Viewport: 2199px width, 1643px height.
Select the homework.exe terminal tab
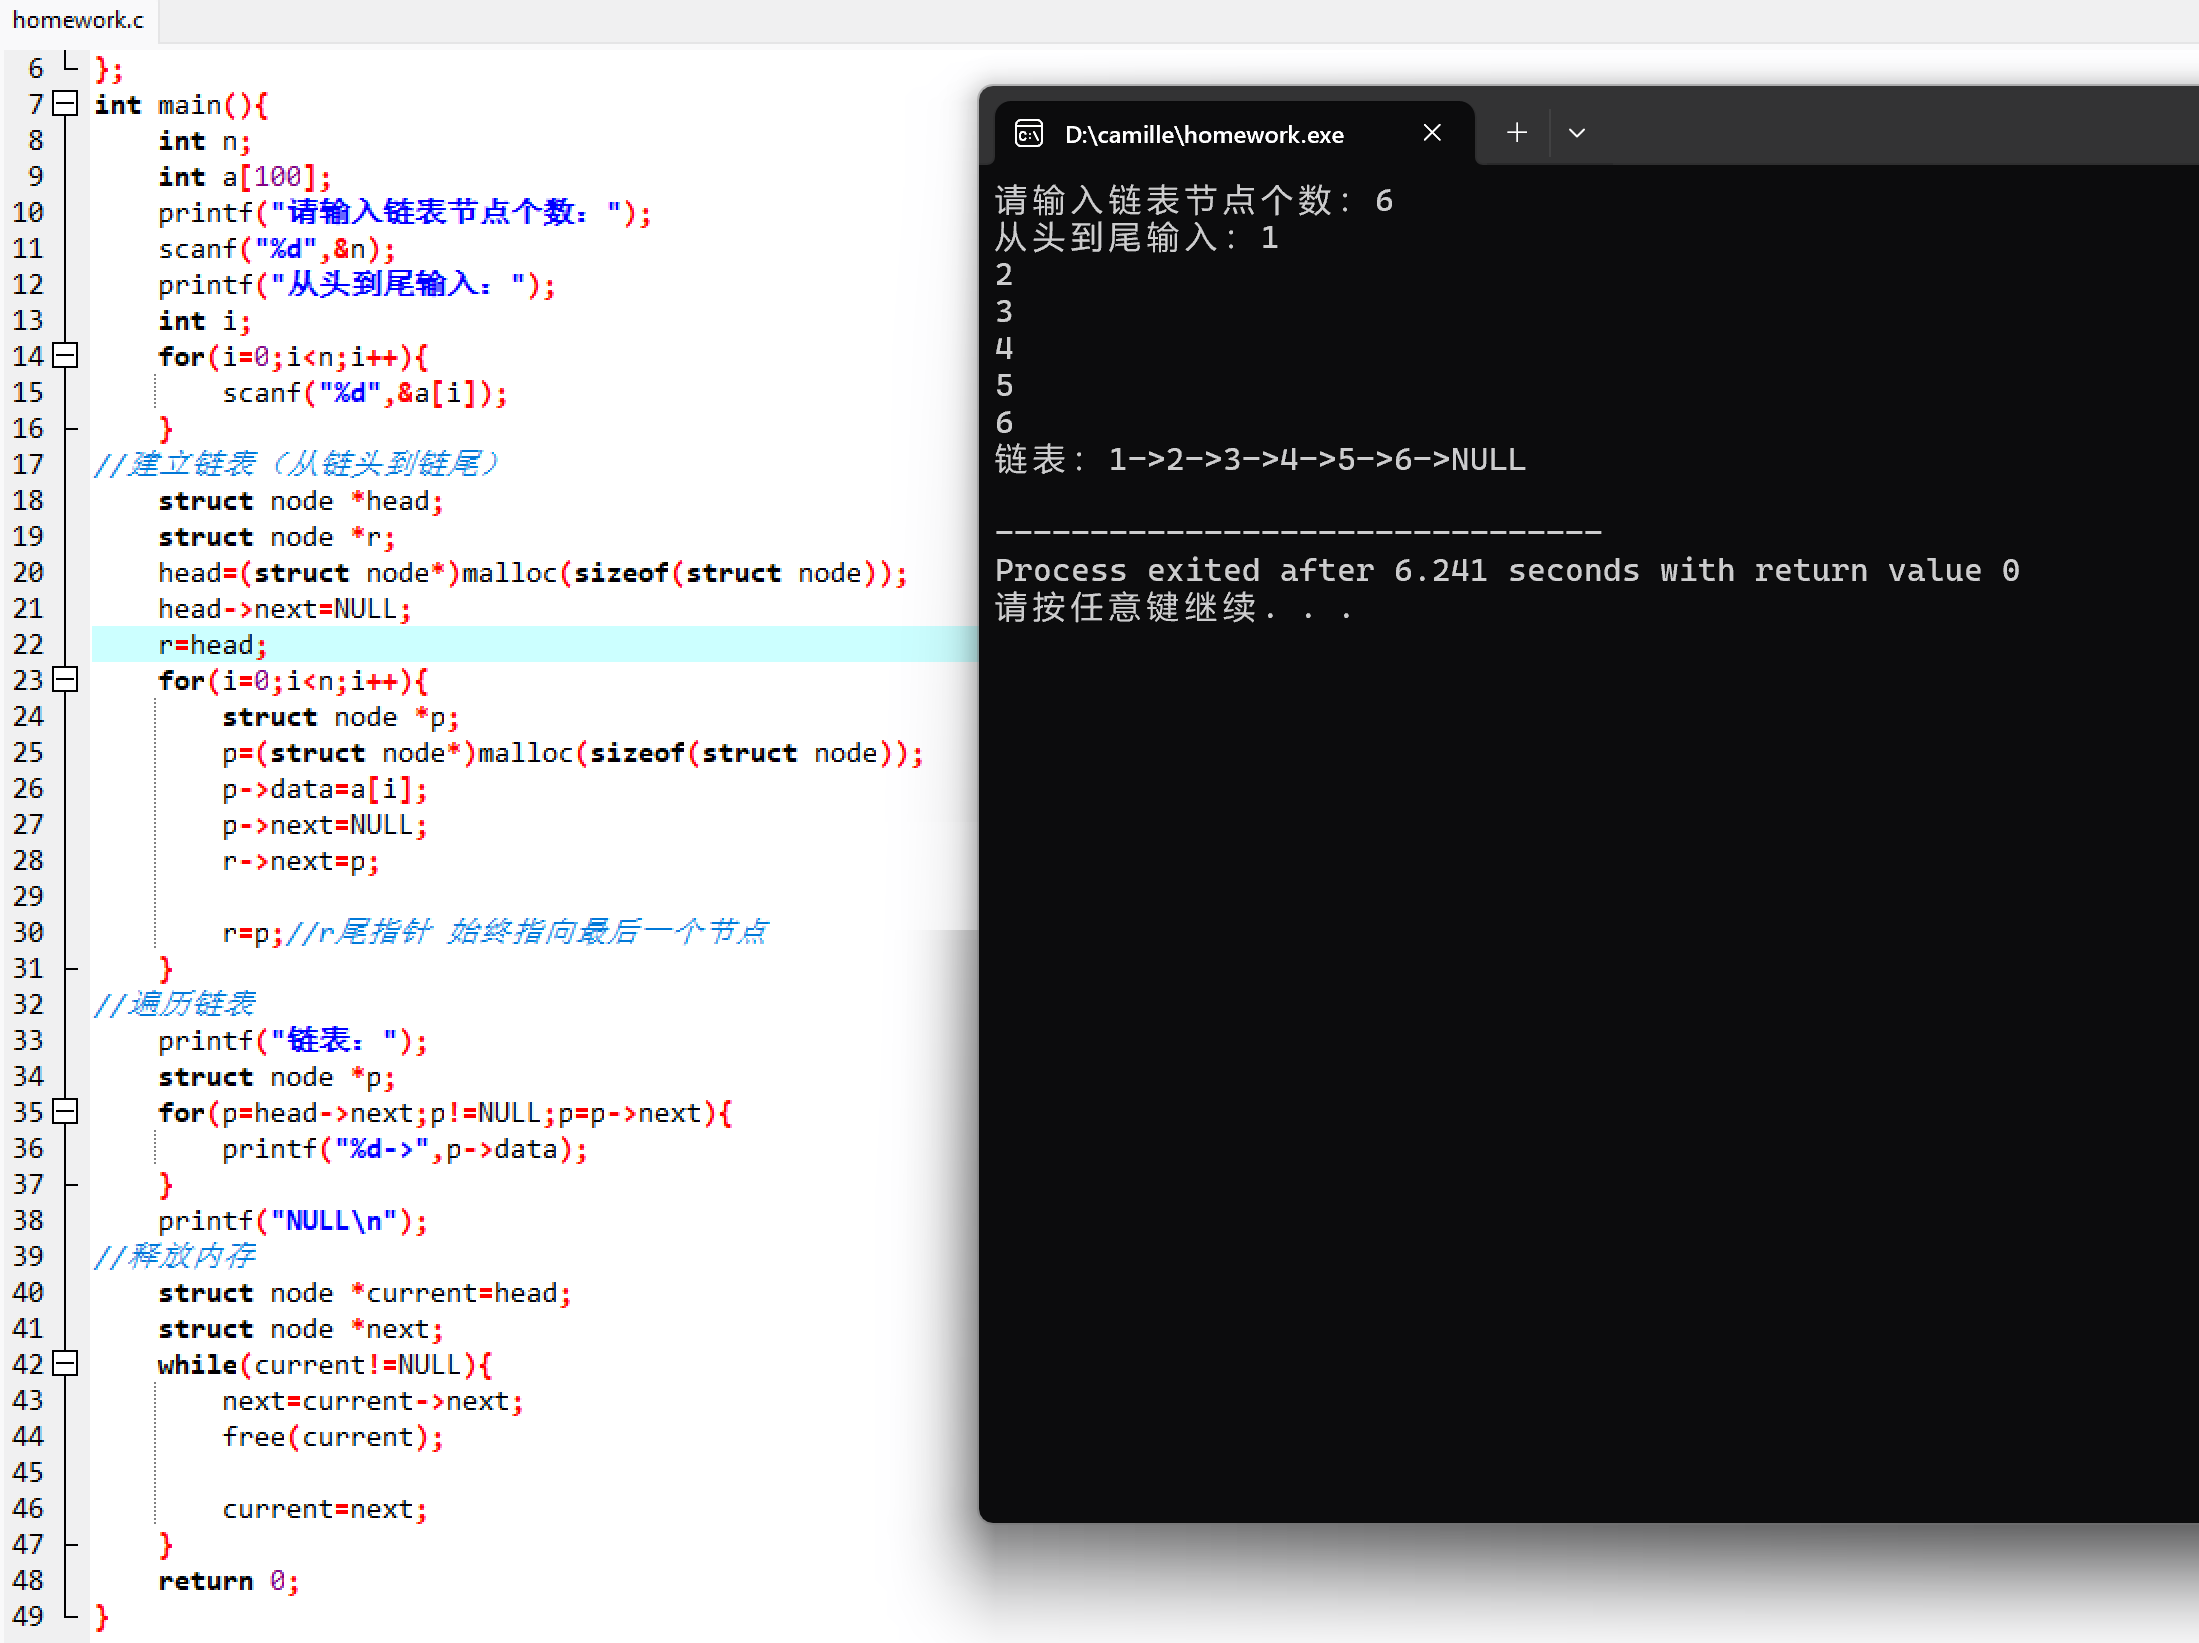(1204, 135)
